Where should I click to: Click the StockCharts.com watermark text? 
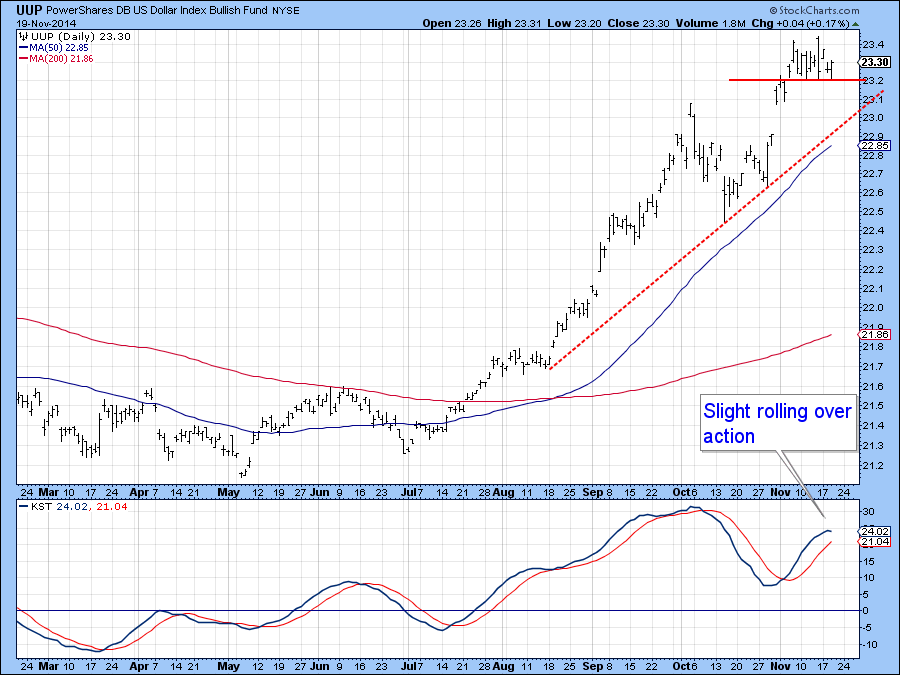(x=814, y=10)
